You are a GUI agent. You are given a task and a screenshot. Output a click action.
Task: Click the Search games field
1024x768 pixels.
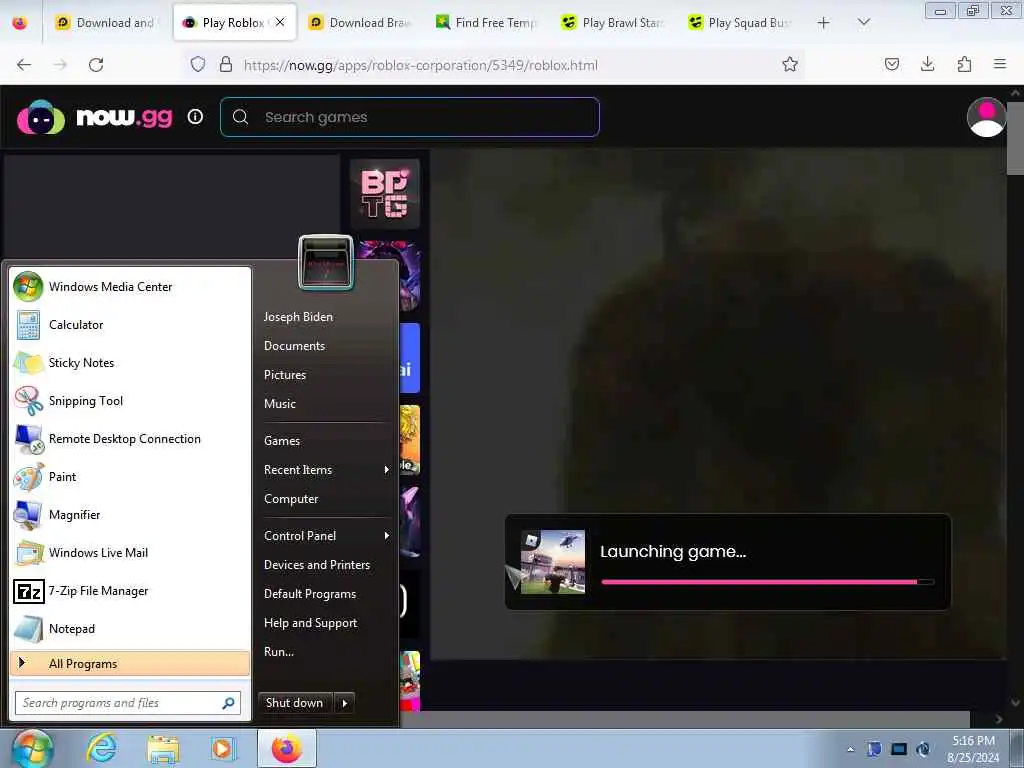(x=410, y=117)
